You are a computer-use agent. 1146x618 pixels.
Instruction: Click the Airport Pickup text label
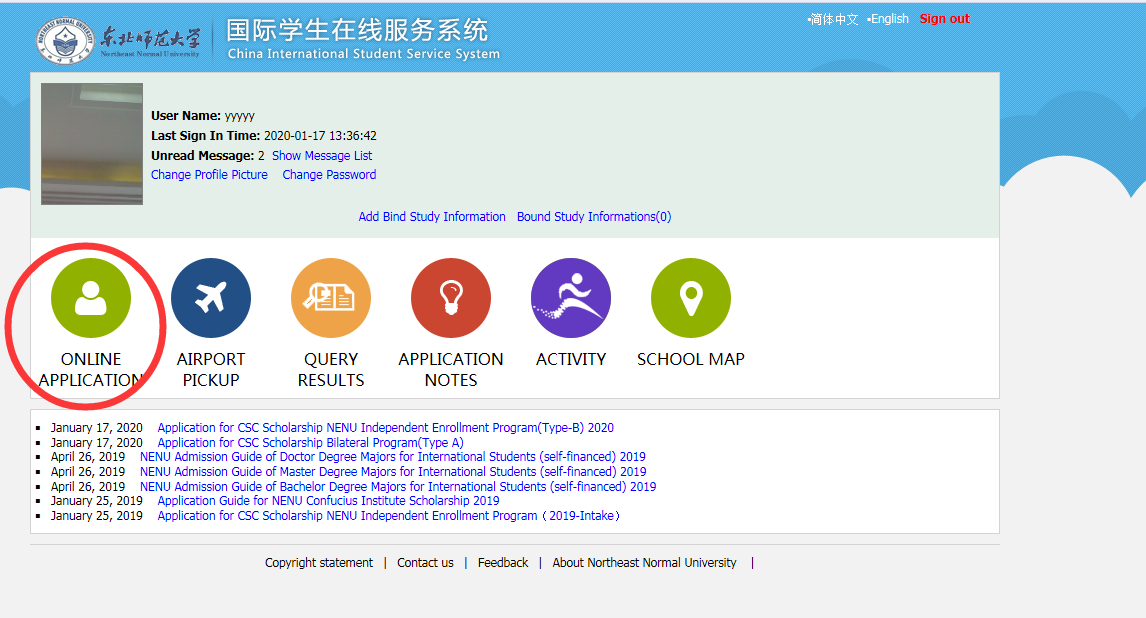coord(210,370)
